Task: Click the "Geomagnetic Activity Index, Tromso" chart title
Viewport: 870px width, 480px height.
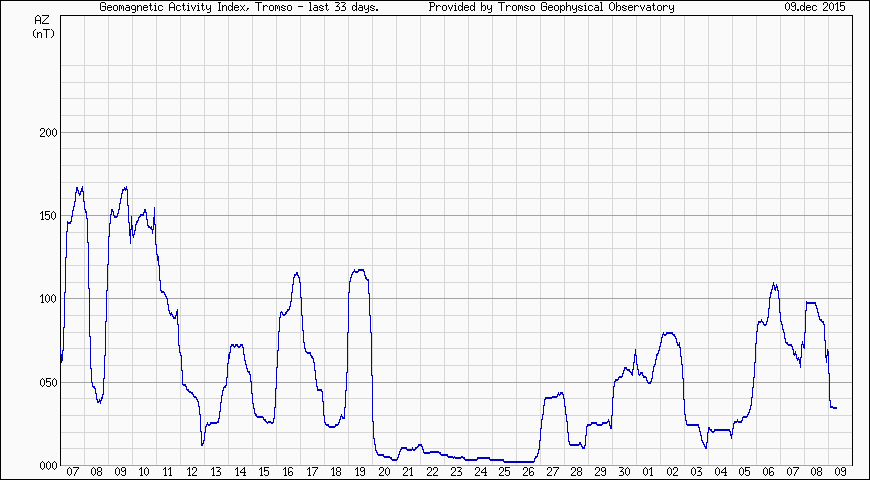Action: pos(239,7)
